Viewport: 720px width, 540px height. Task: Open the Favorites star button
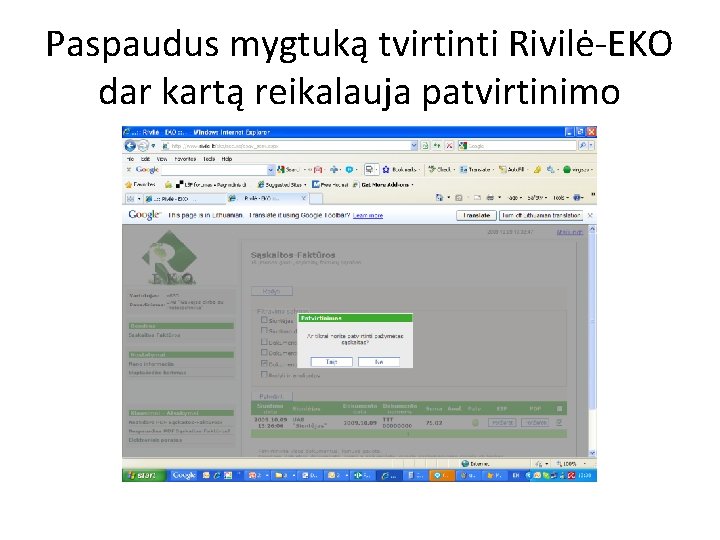tap(140, 185)
